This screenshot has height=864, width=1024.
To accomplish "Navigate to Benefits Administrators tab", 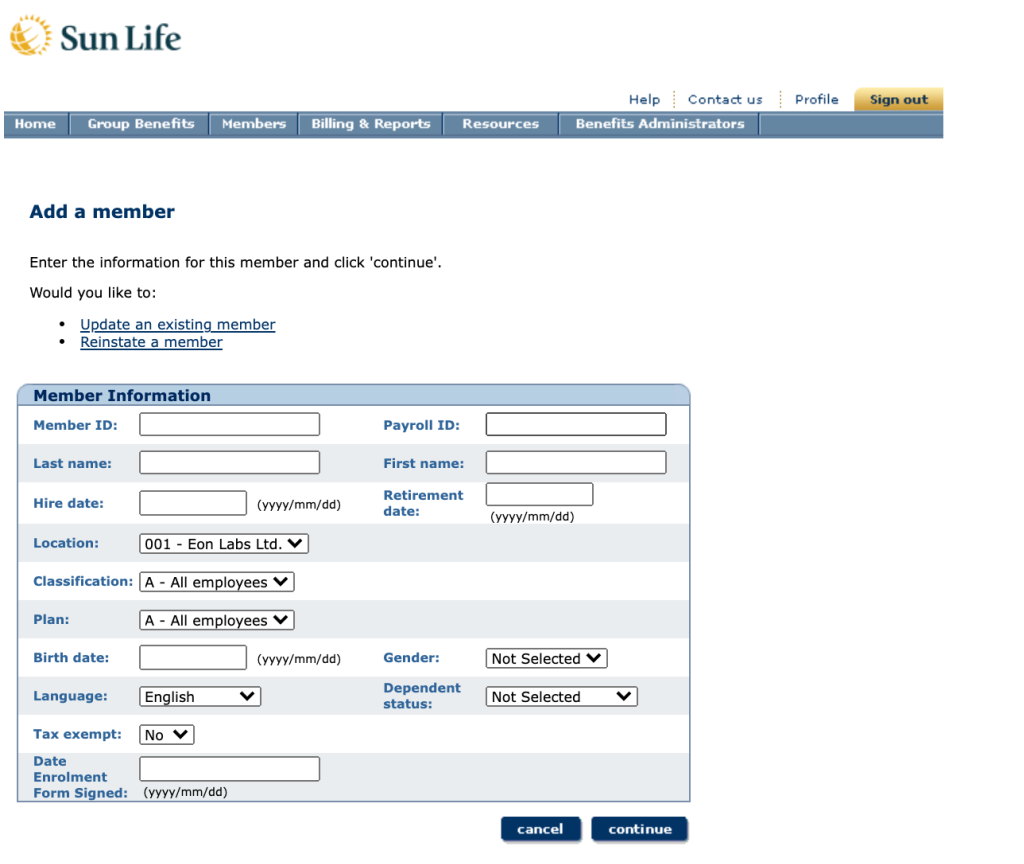I will 659,124.
